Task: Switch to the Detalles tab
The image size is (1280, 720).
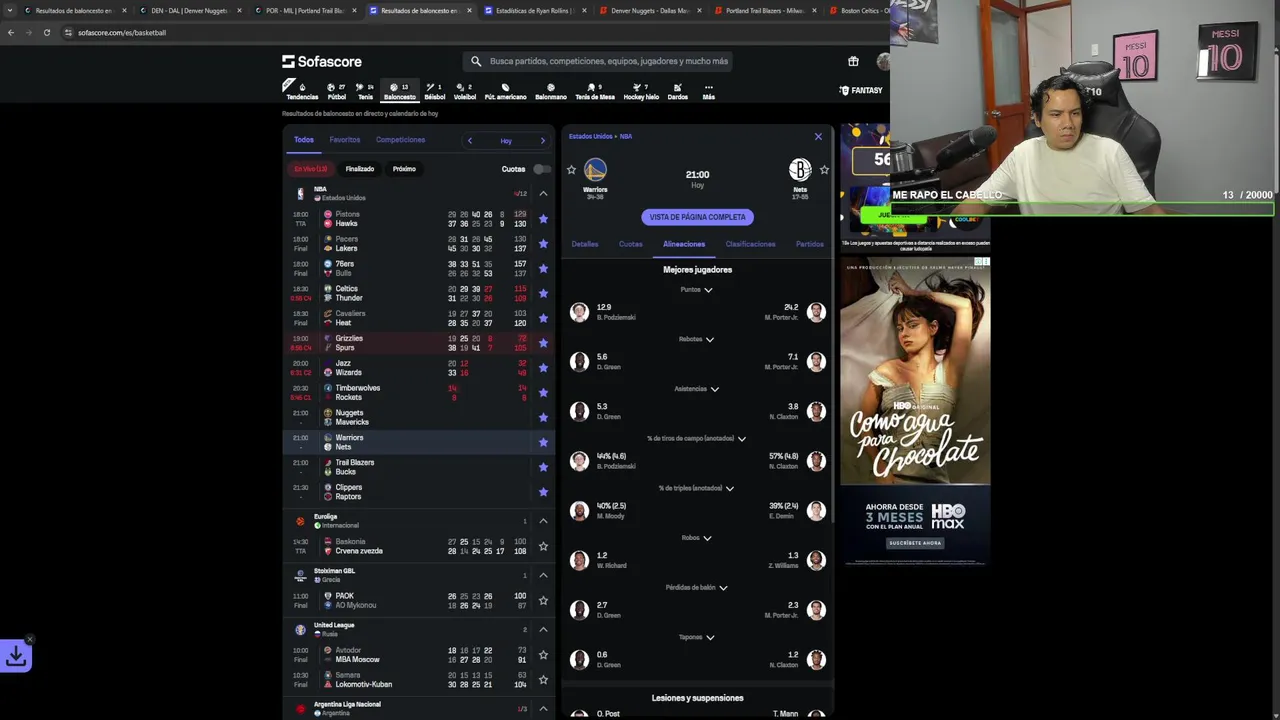Action: coord(585,244)
